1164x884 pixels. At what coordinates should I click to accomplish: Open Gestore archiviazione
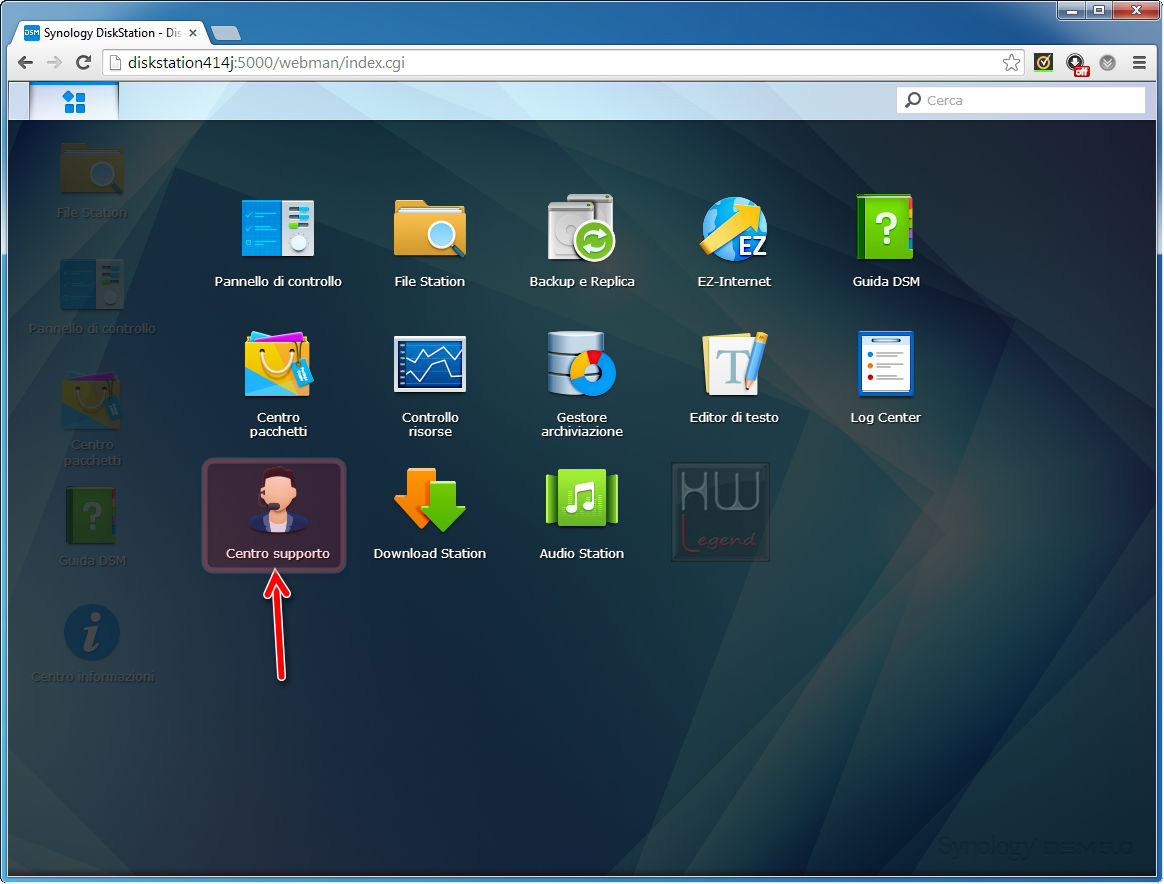(581, 384)
